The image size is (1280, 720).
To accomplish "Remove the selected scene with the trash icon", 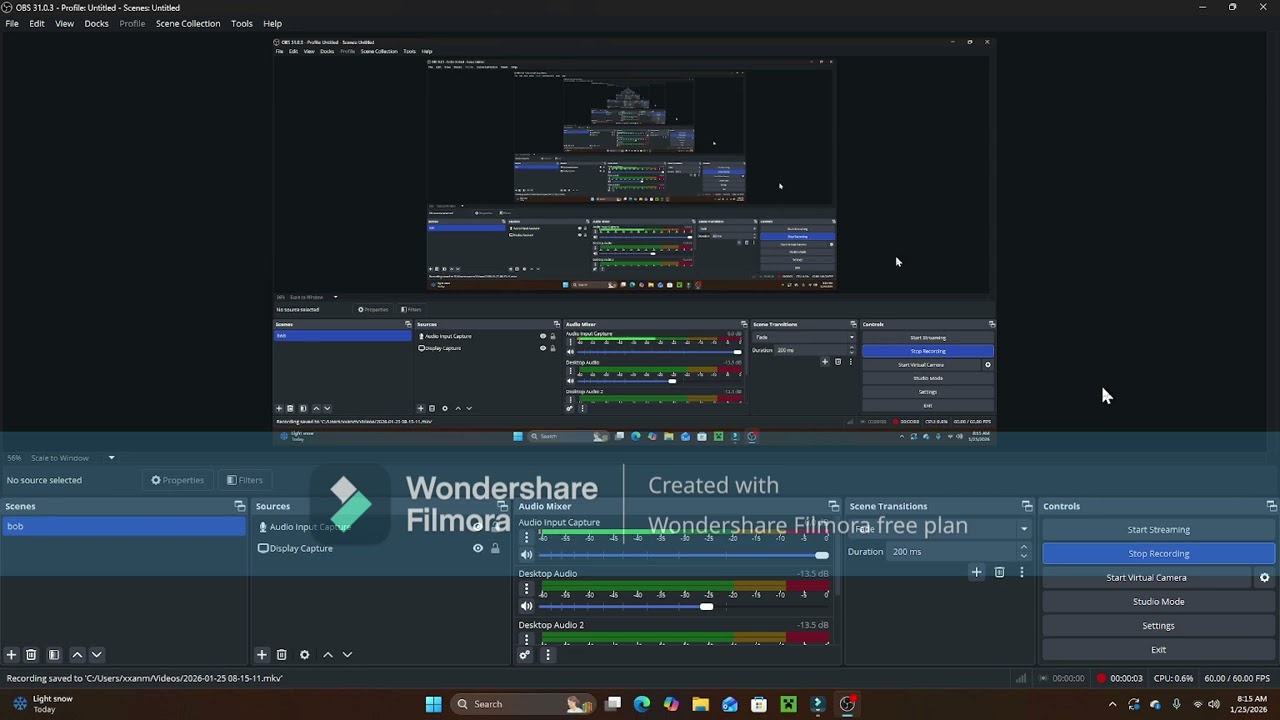I will click(31, 655).
